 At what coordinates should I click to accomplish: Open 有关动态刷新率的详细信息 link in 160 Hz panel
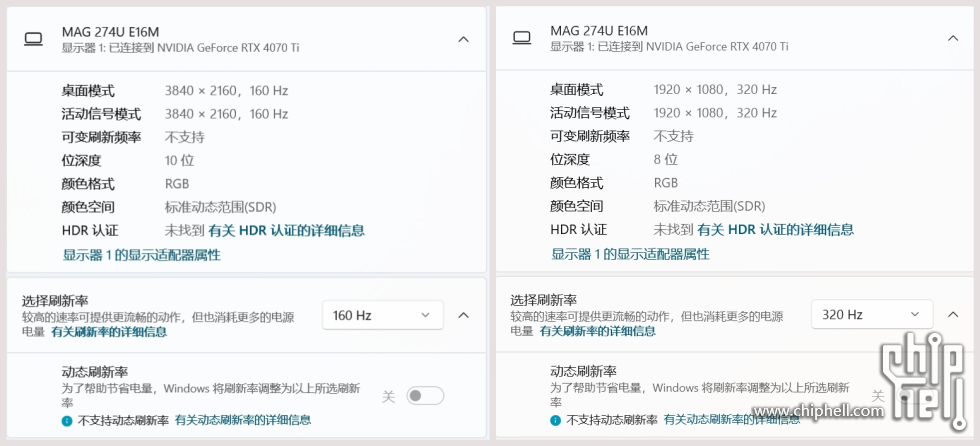pos(242,420)
